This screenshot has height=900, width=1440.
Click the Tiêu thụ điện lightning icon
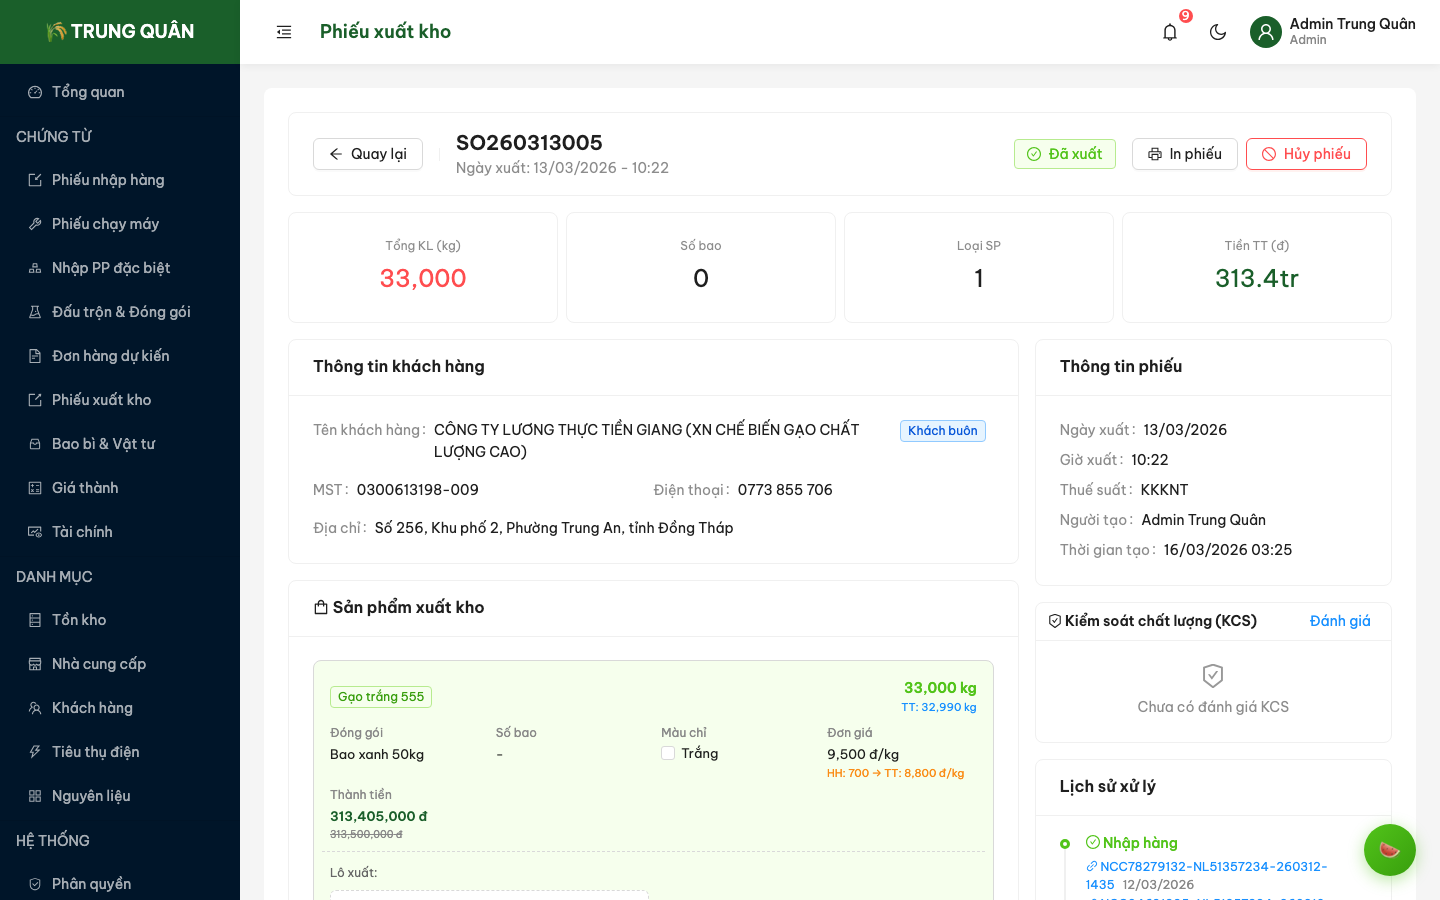[x=35, y=752]
